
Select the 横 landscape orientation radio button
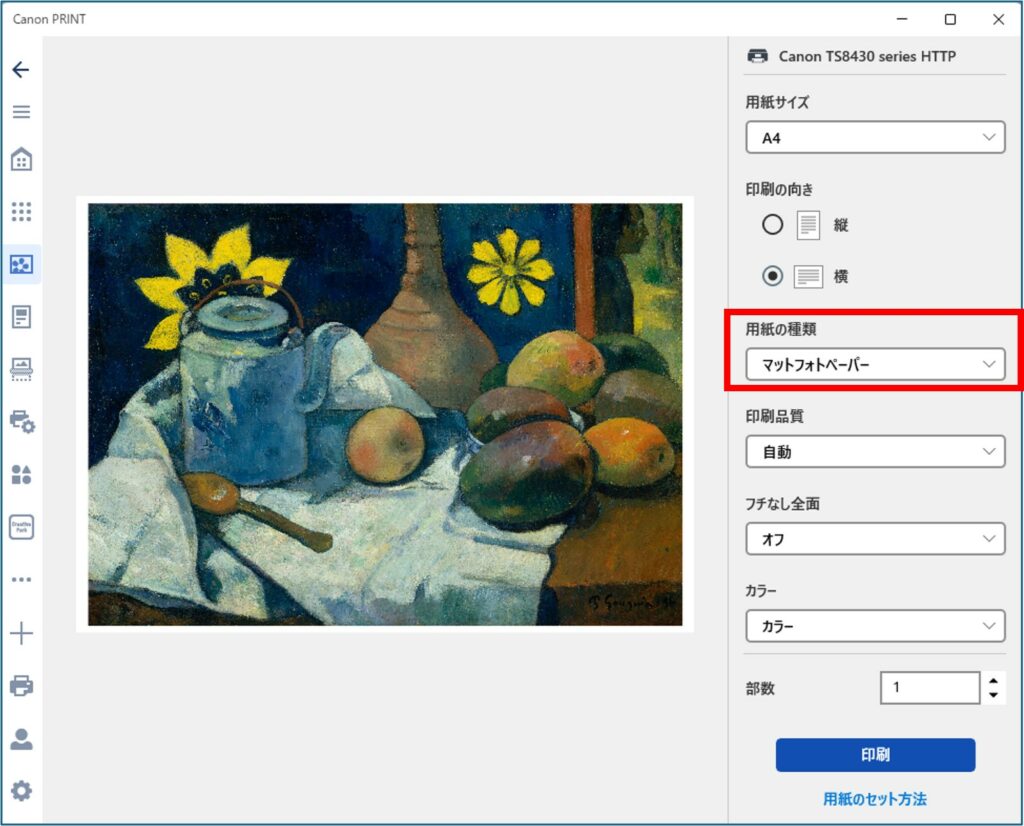click(772, 277)
